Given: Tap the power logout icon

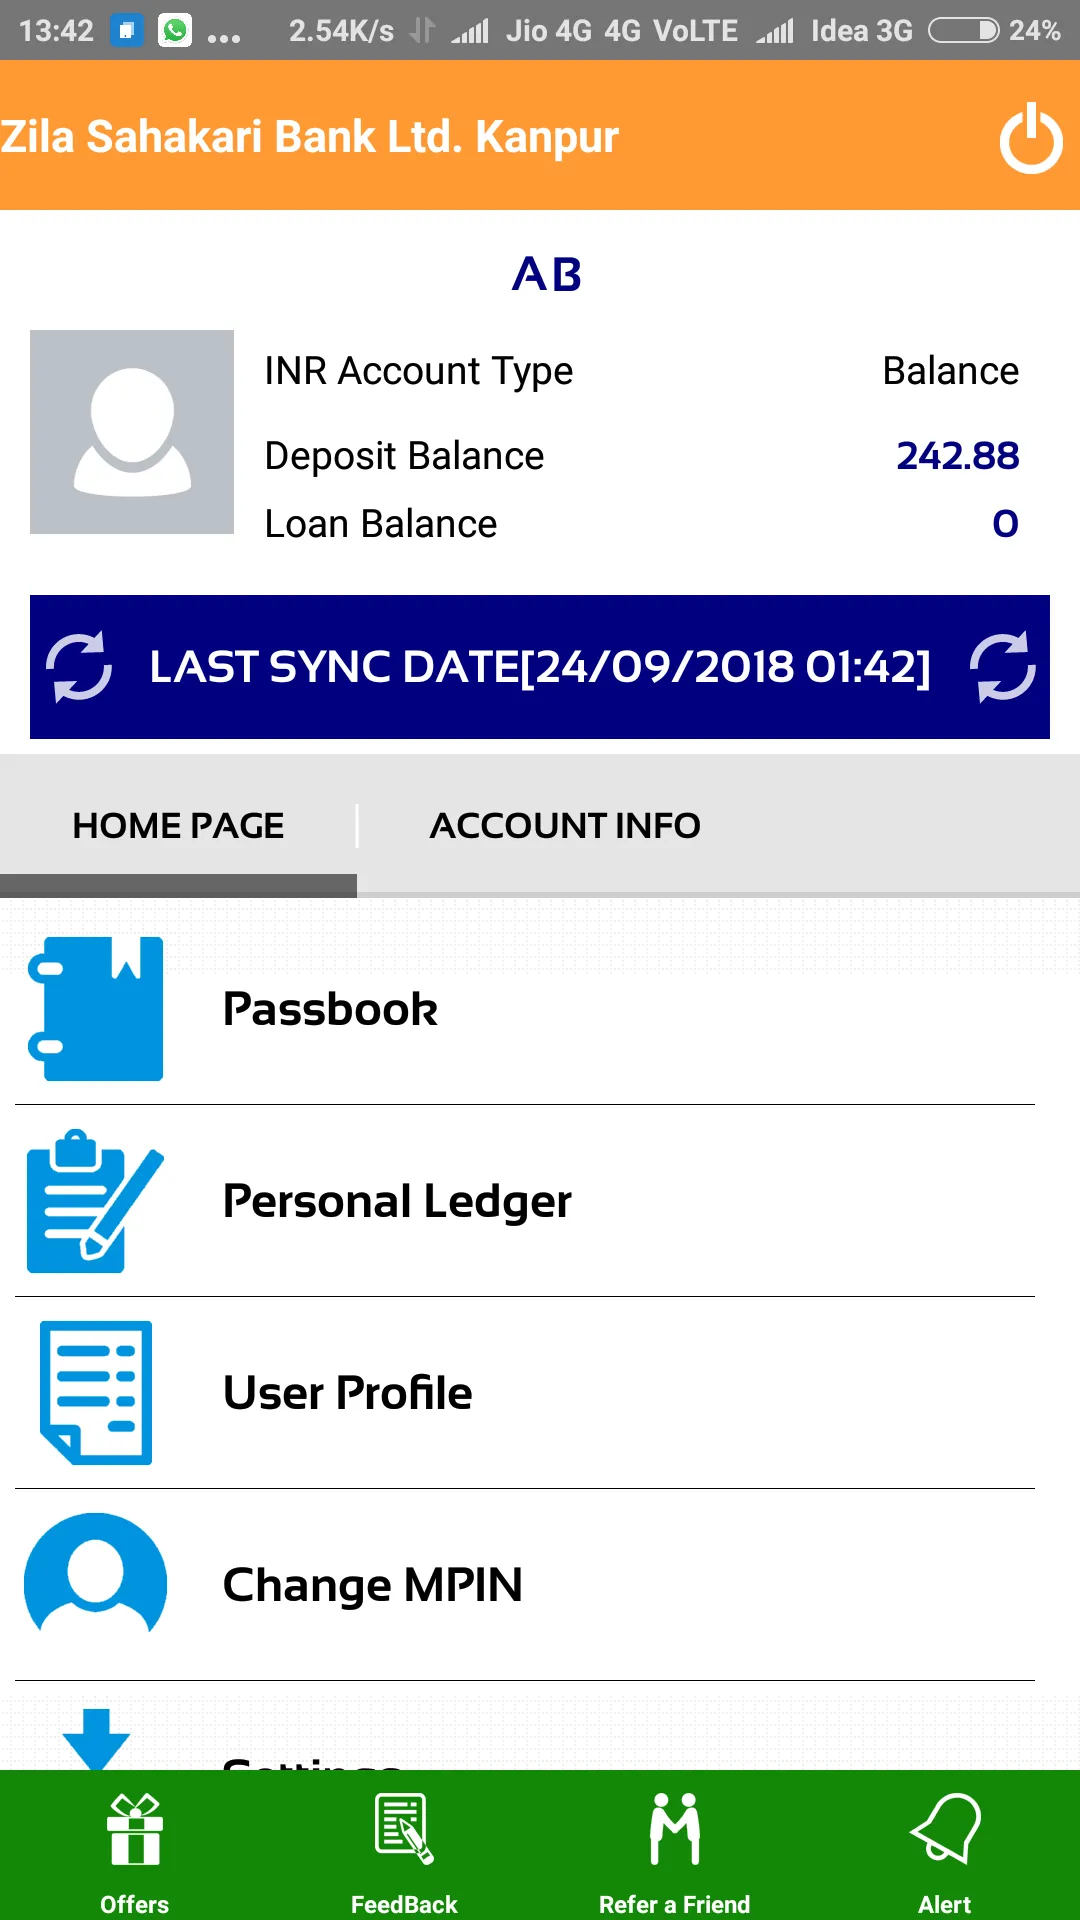Looking at the screenshot, I should point(1030,138).
